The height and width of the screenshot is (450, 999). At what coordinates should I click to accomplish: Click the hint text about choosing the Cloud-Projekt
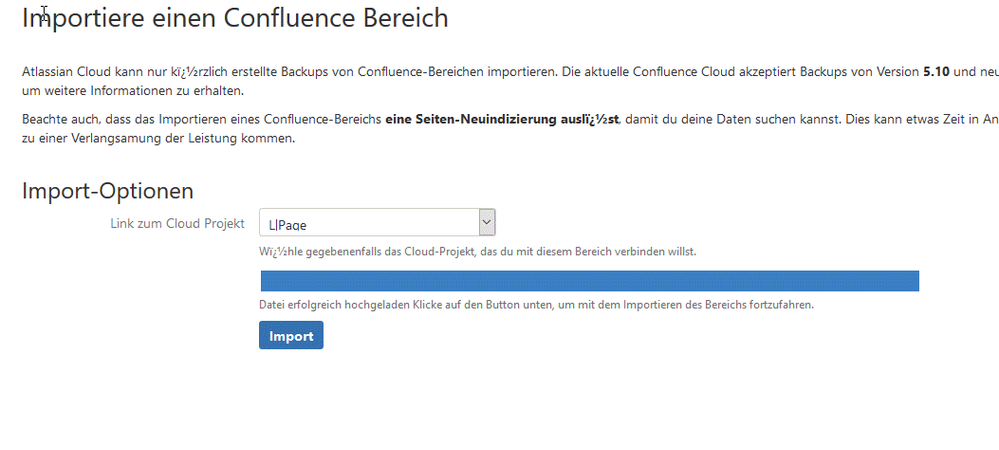pos(478,251)
